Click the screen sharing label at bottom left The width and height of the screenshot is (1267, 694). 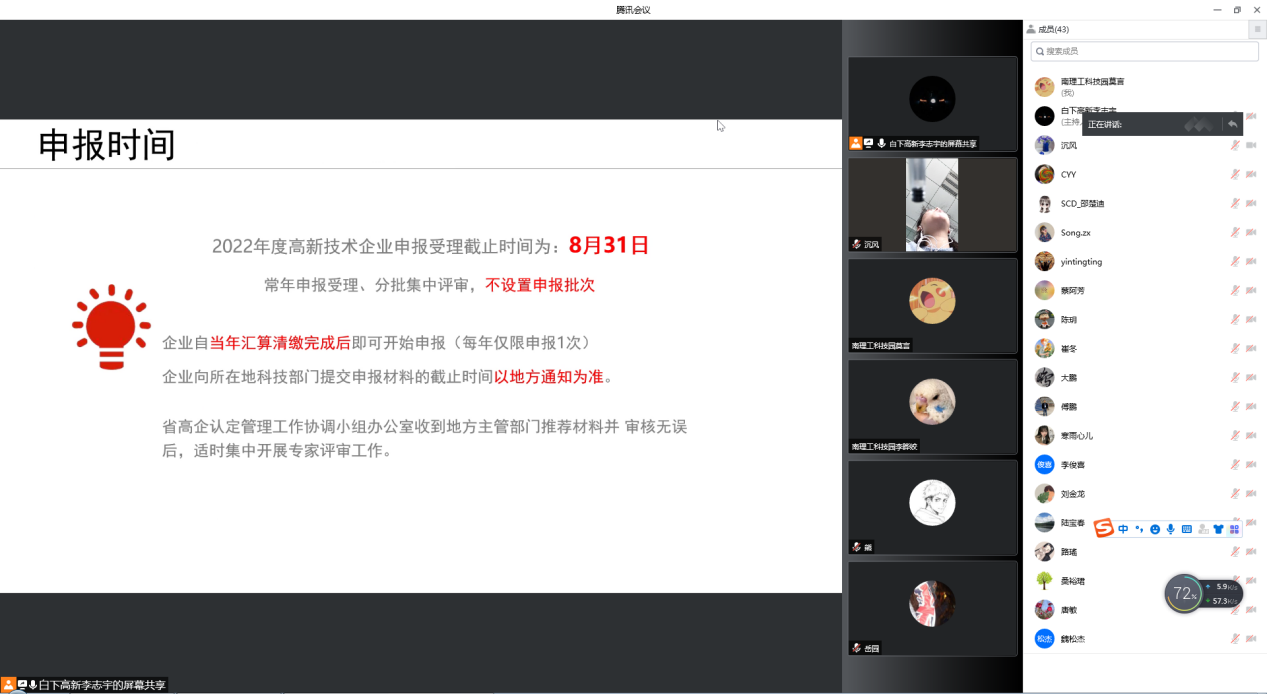click(x=102, y=685)
